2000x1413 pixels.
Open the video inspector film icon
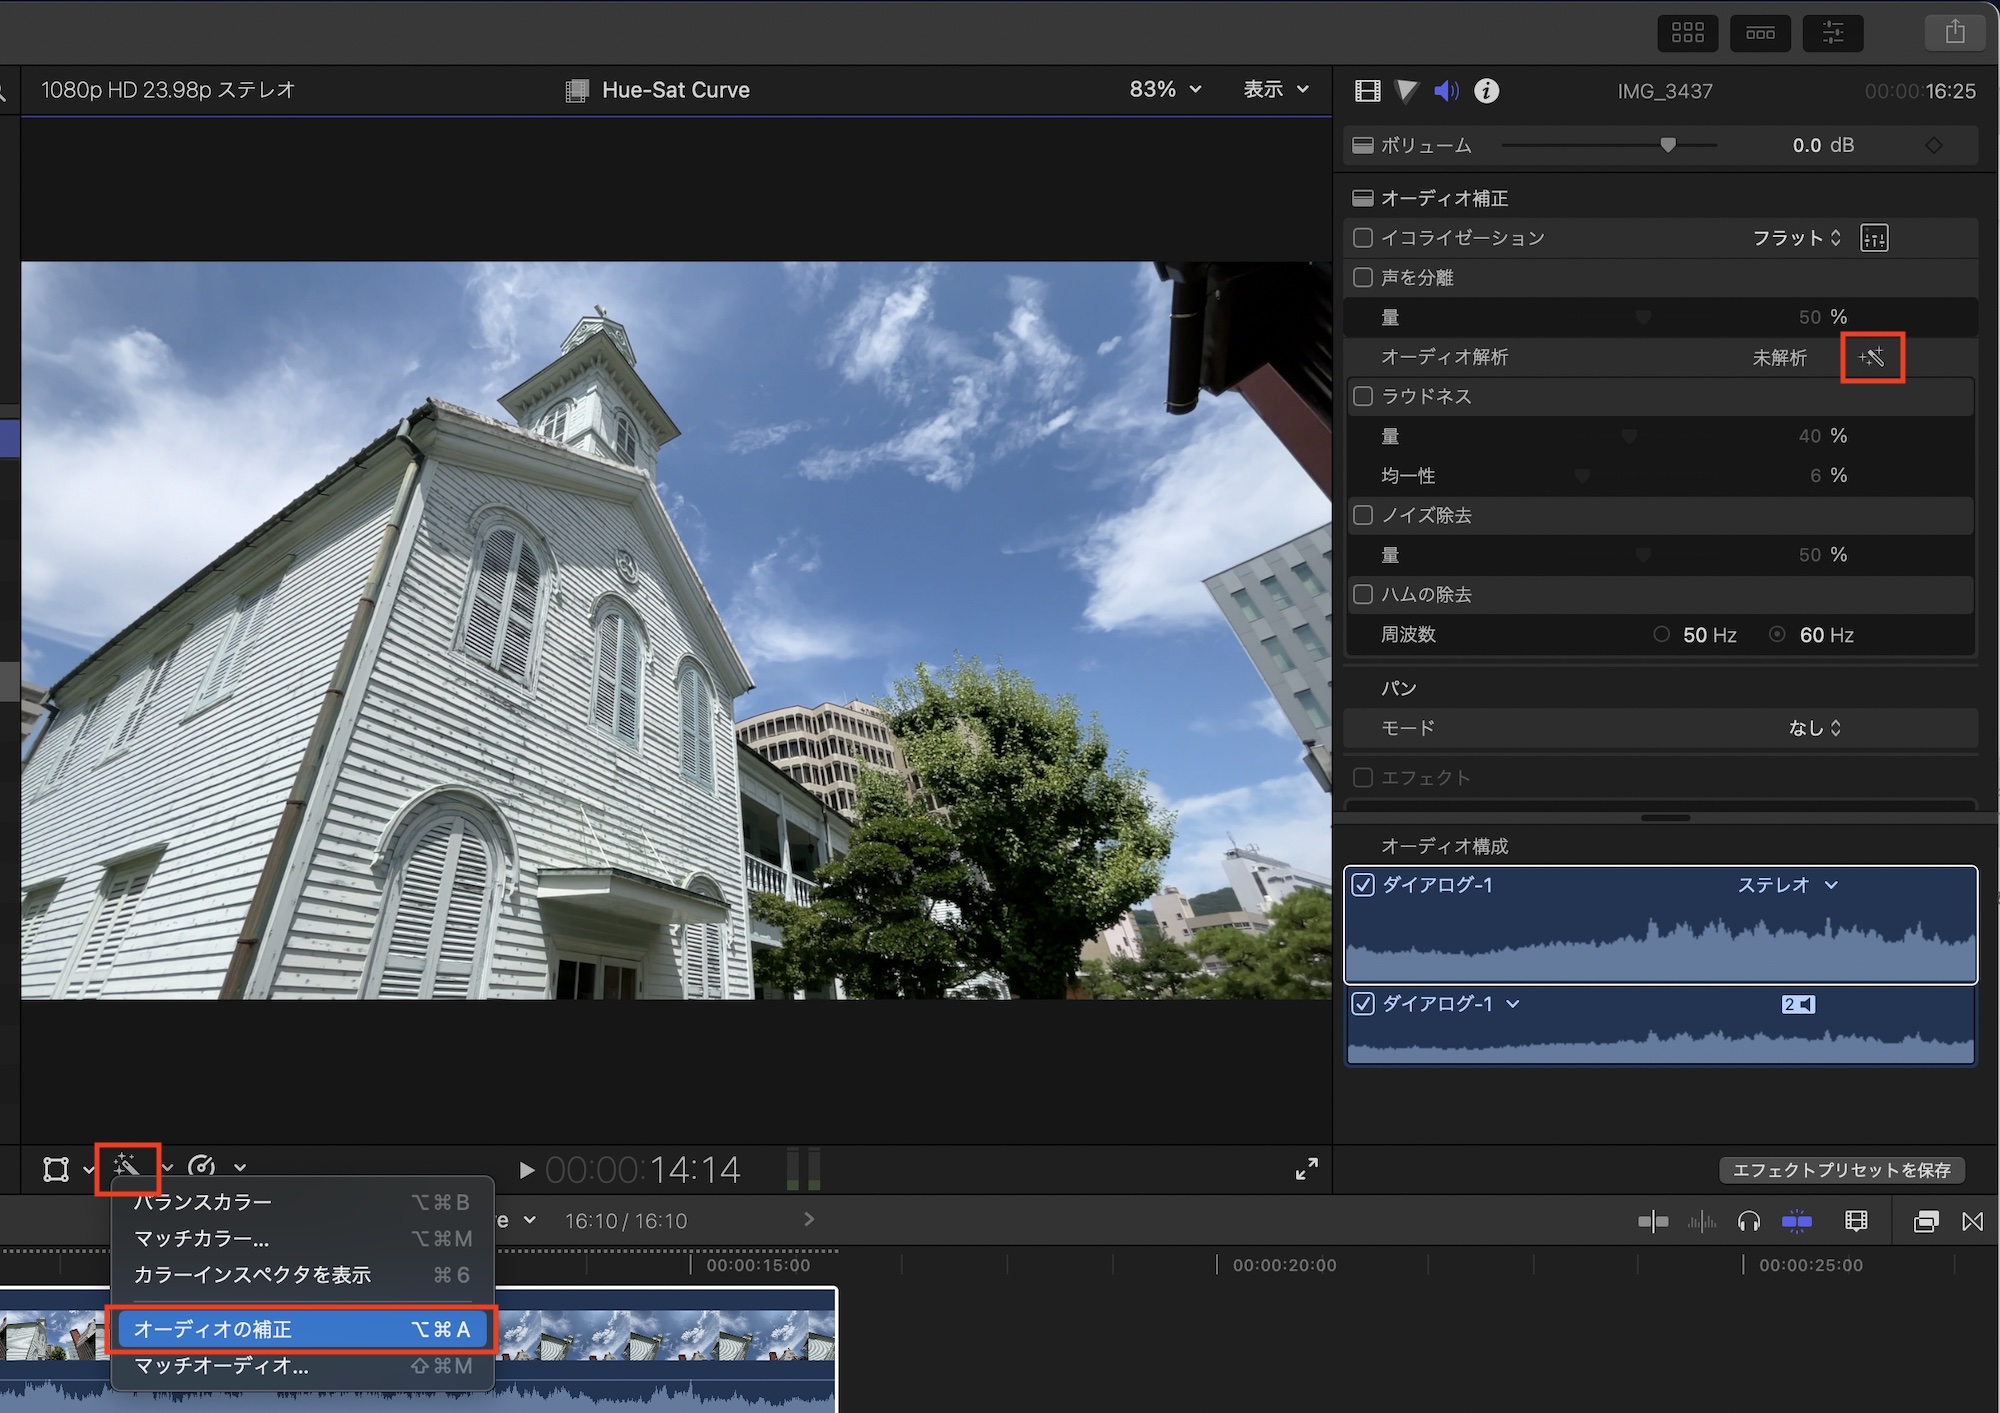(1367, 91)
